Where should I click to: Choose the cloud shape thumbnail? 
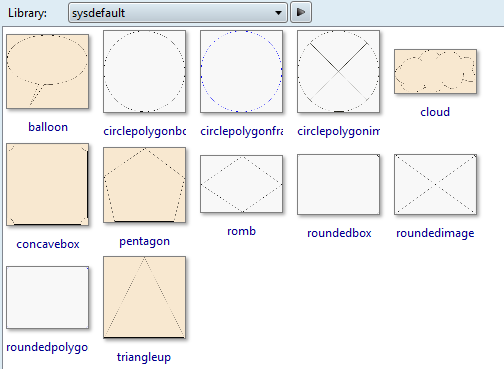click(435, 71)
